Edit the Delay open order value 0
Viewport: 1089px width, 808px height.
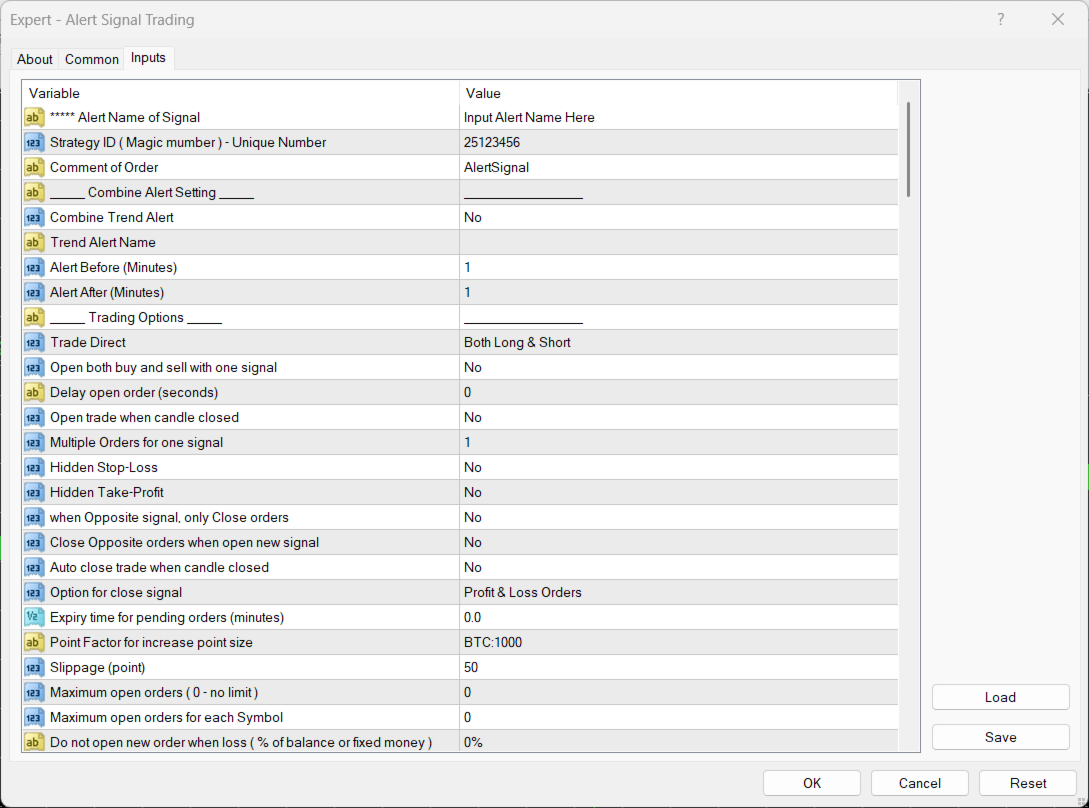coord(679,393)
